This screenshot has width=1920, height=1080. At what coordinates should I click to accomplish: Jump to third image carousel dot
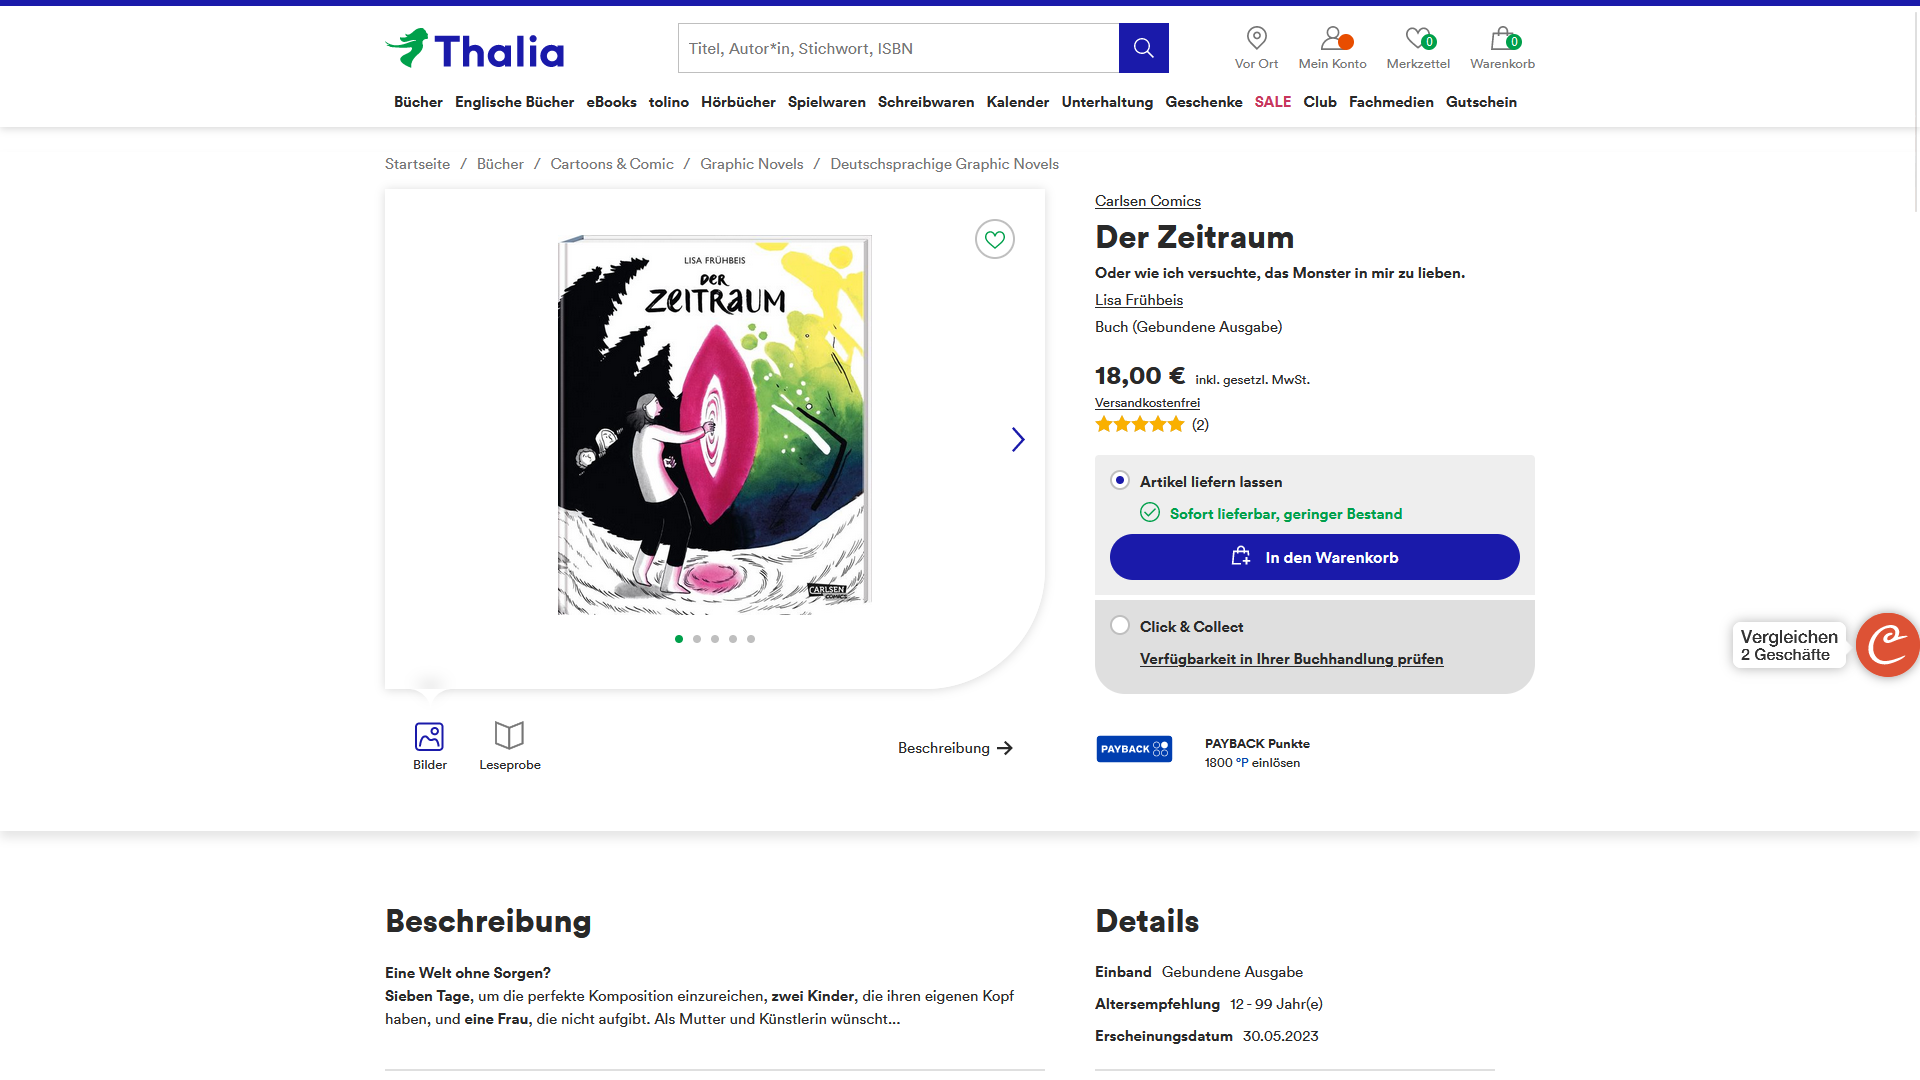[x=714, y=639]
